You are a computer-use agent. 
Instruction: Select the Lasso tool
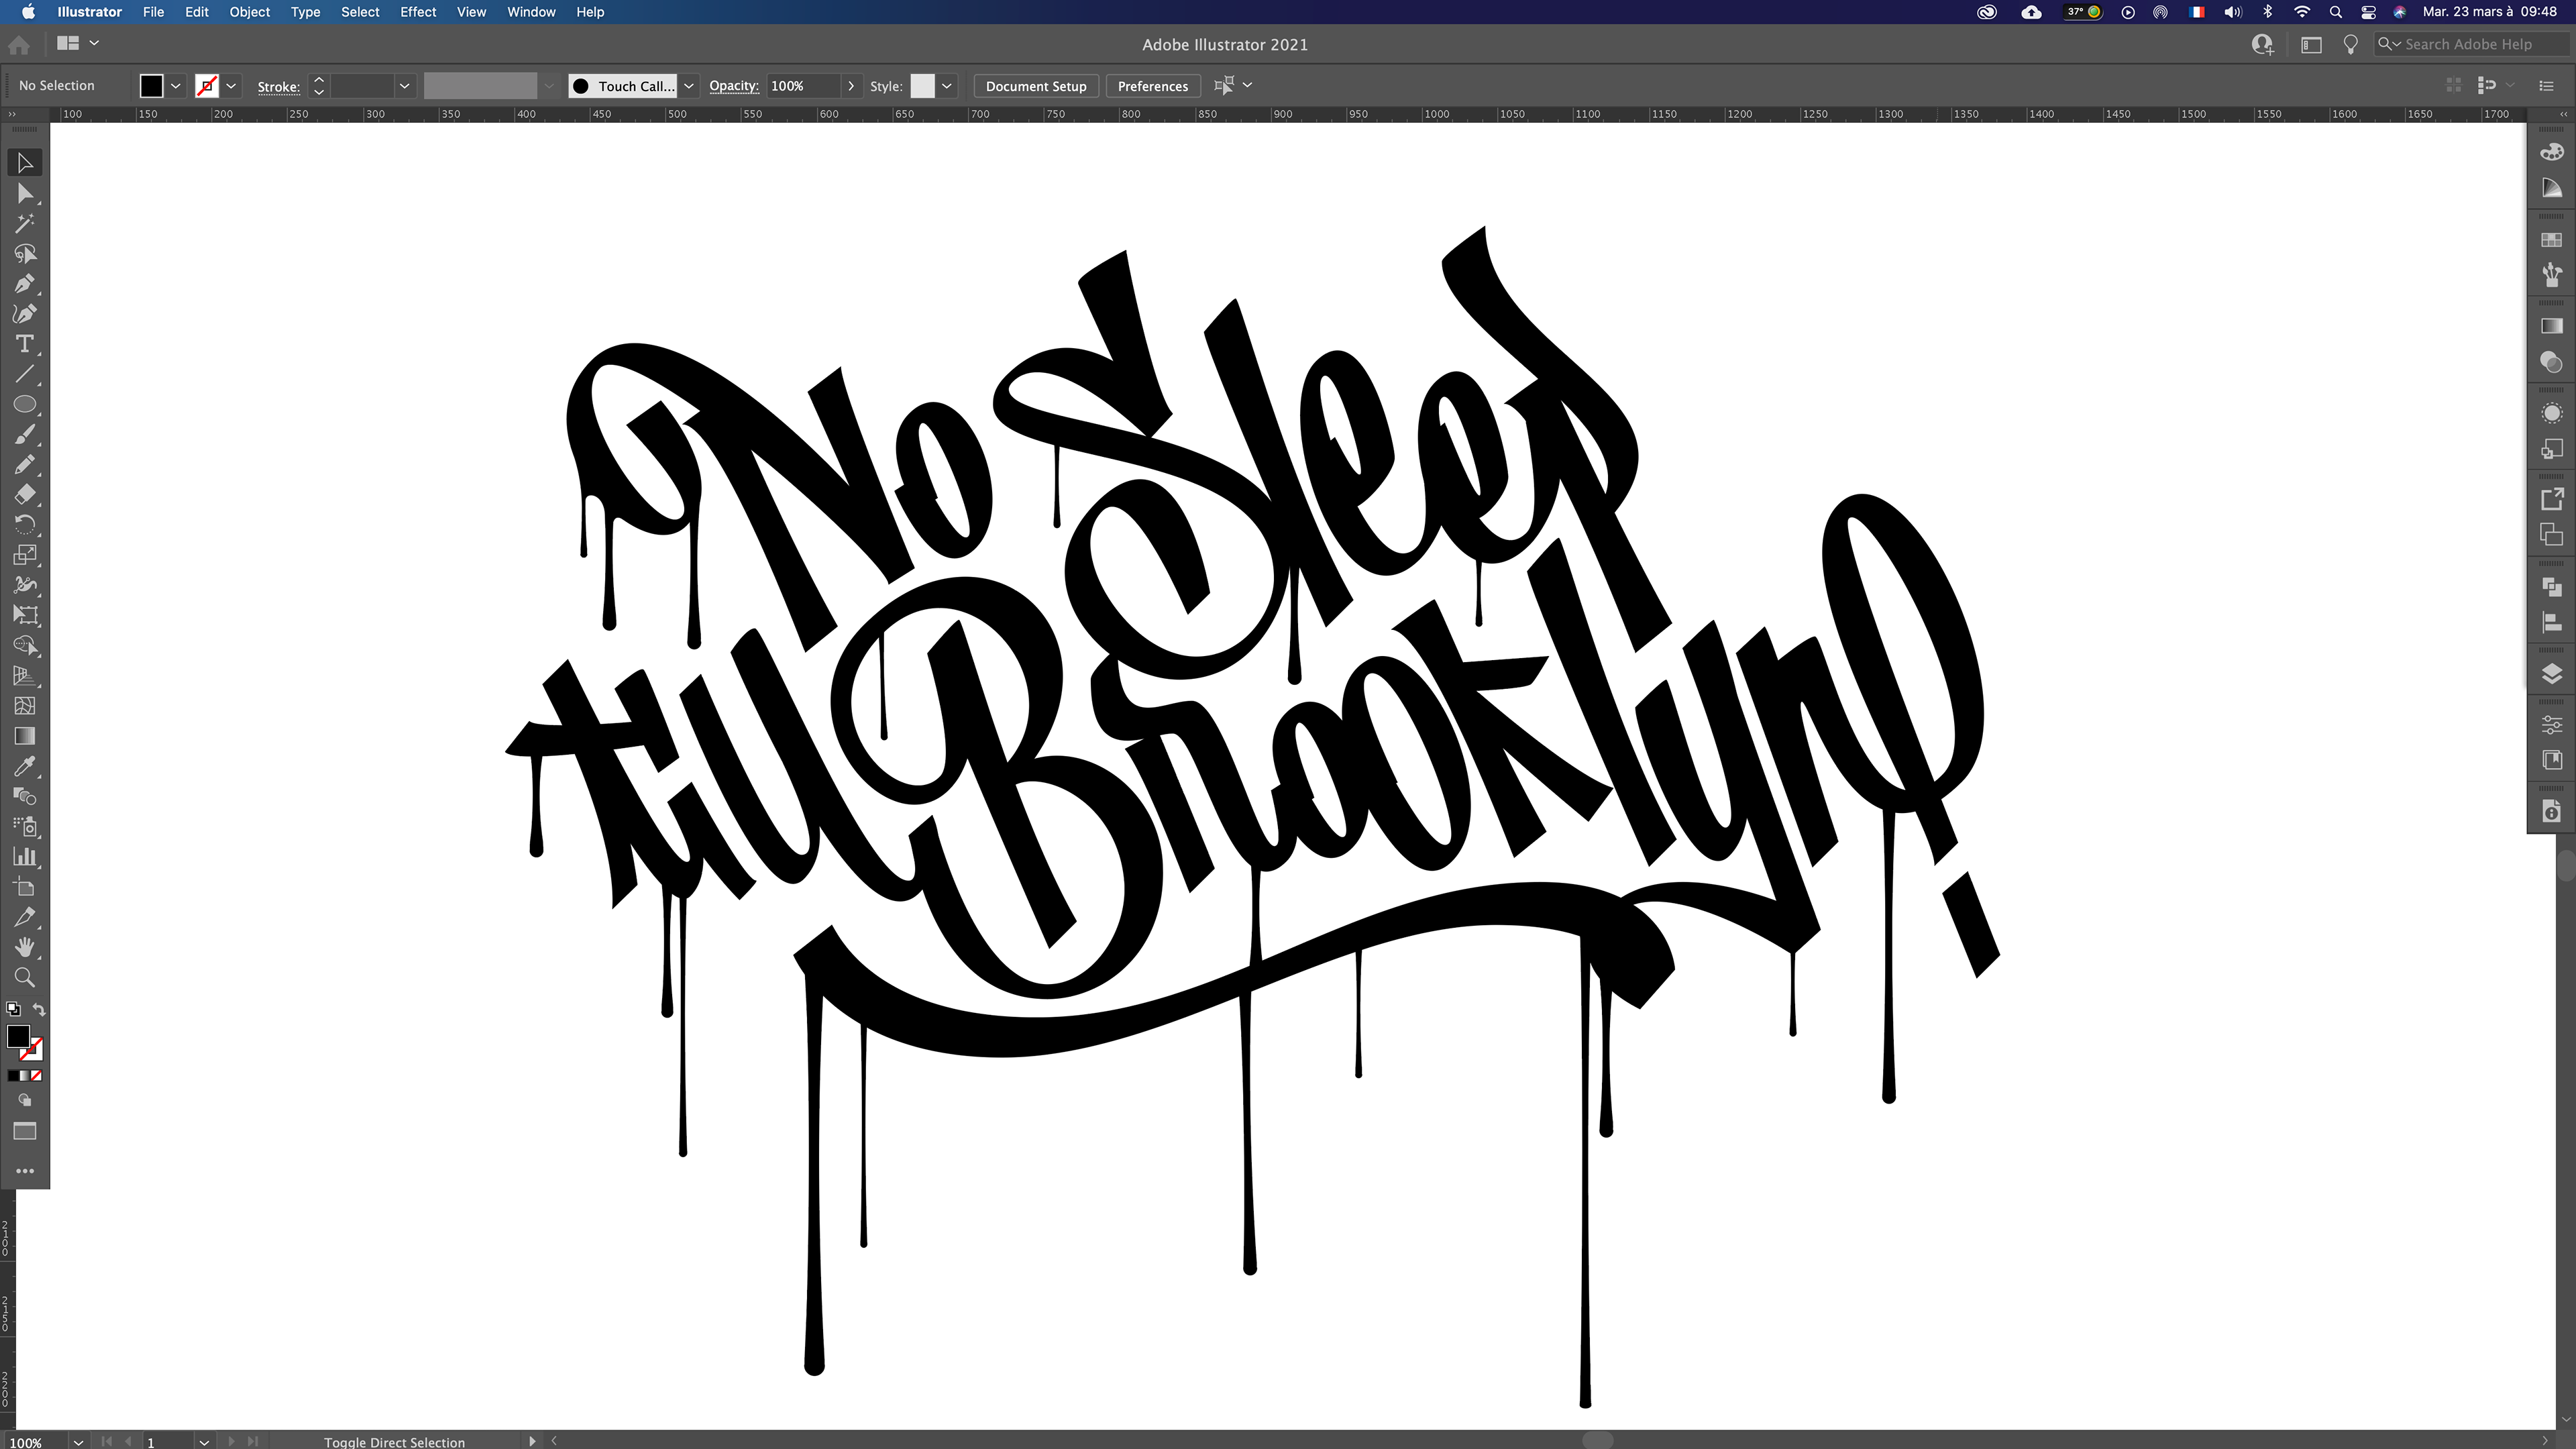coord(25,253)
